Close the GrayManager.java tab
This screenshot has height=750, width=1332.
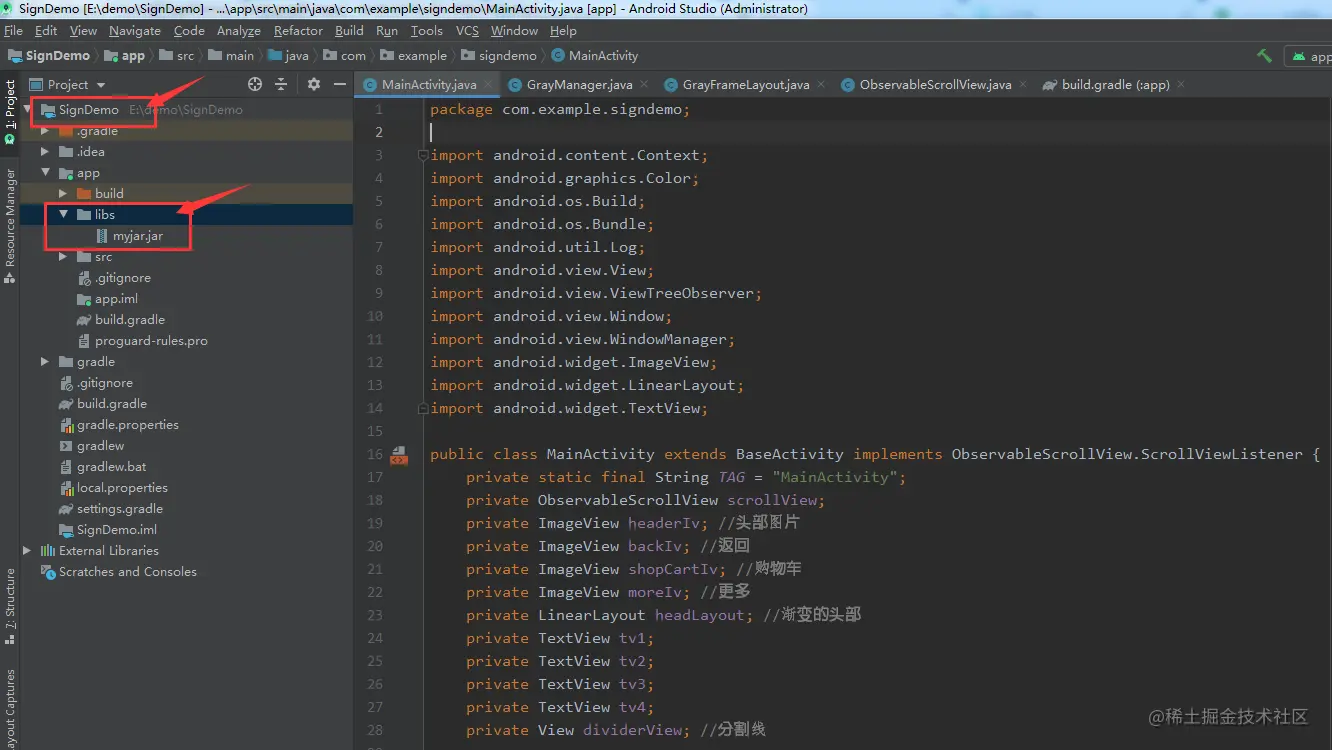643,85
